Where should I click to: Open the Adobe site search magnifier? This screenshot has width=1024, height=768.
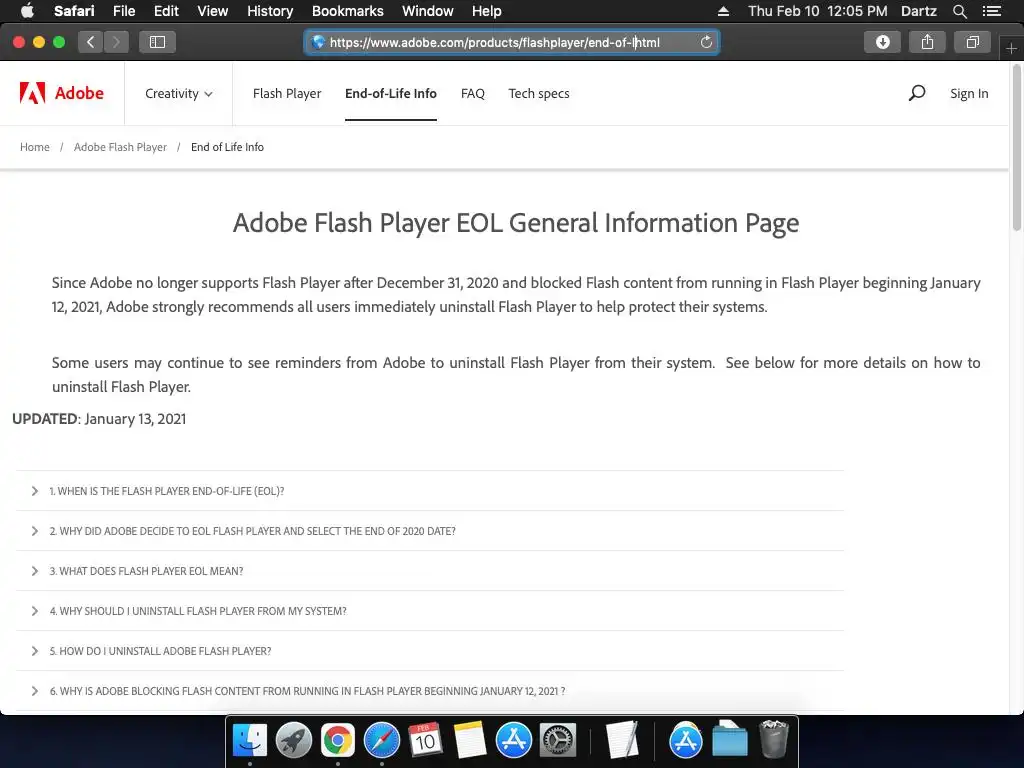(917, 93)
